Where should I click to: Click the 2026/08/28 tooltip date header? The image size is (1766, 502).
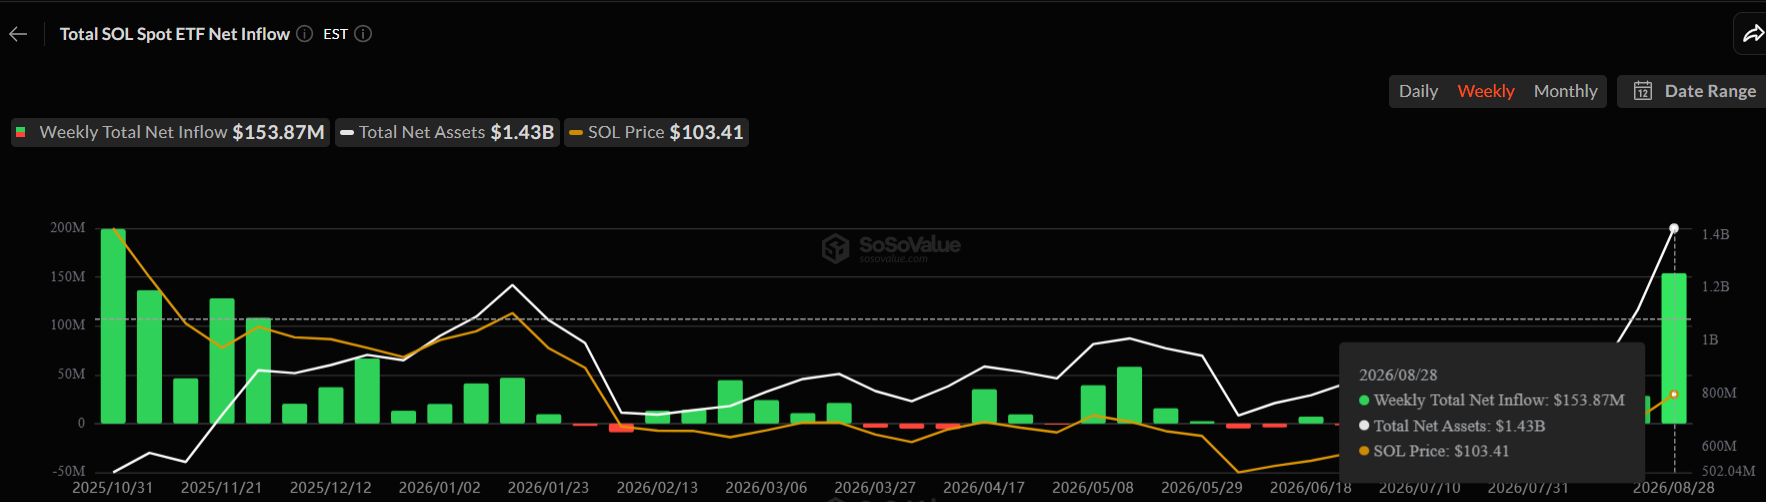1398,375
